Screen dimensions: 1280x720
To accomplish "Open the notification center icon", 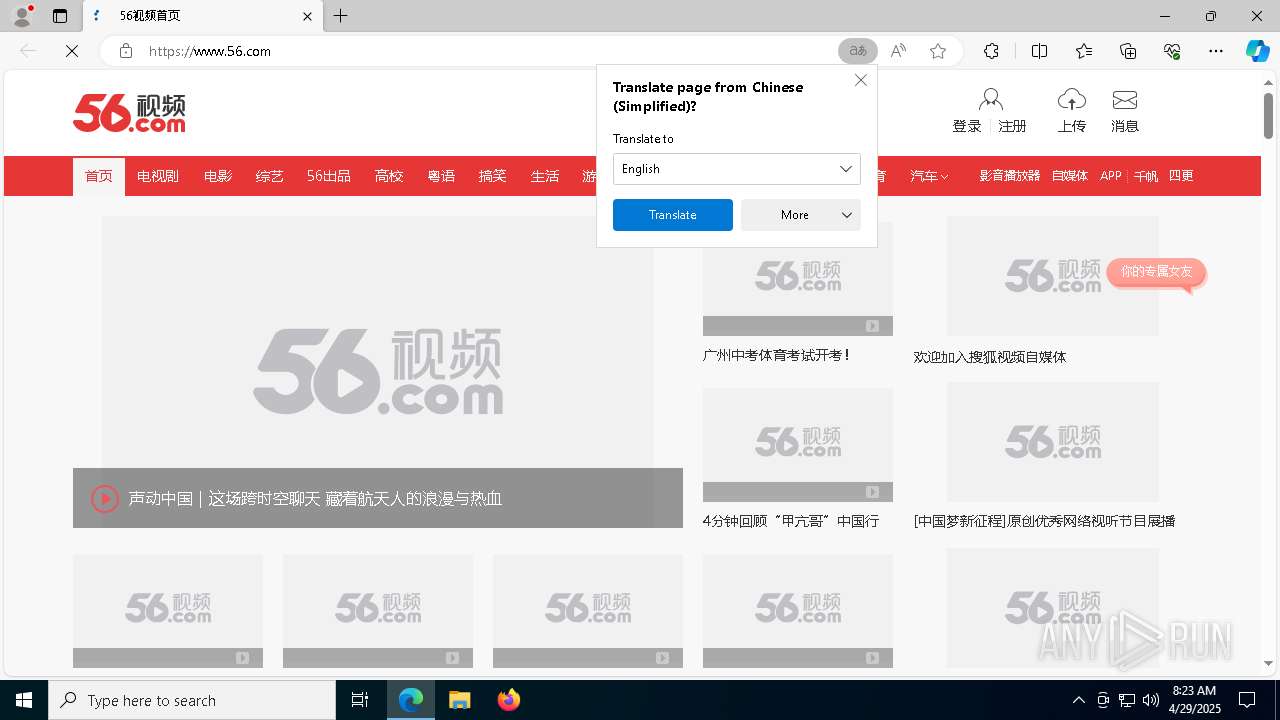I will pos(1247,700).
